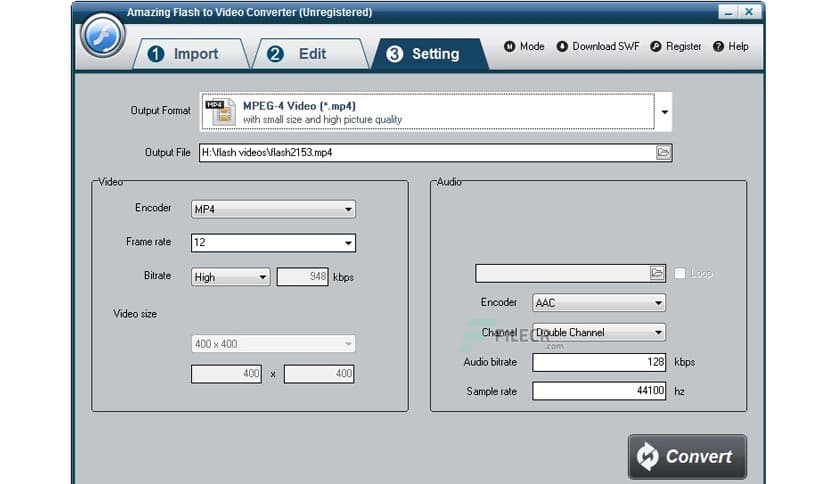Click the Sample rate 44100 field
The image size is (836, 484).
(x=599, y=391)
